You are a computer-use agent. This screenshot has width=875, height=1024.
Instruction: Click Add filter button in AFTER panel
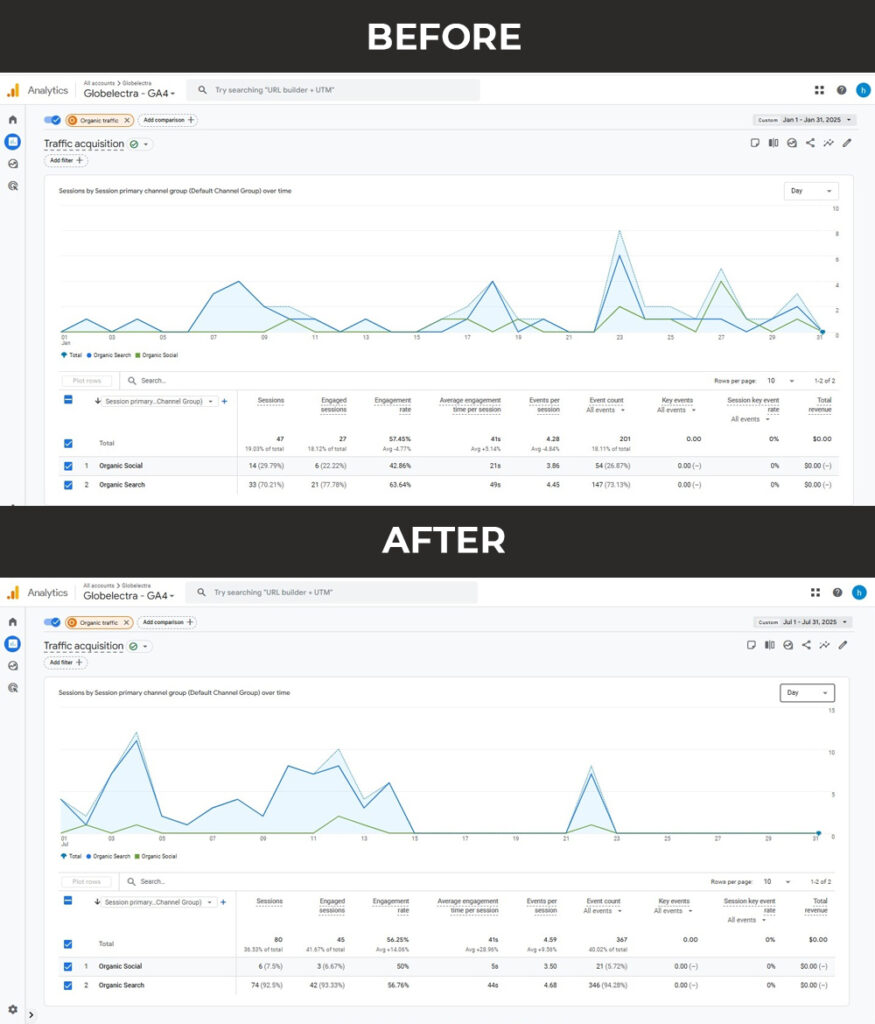coord(66,662)
